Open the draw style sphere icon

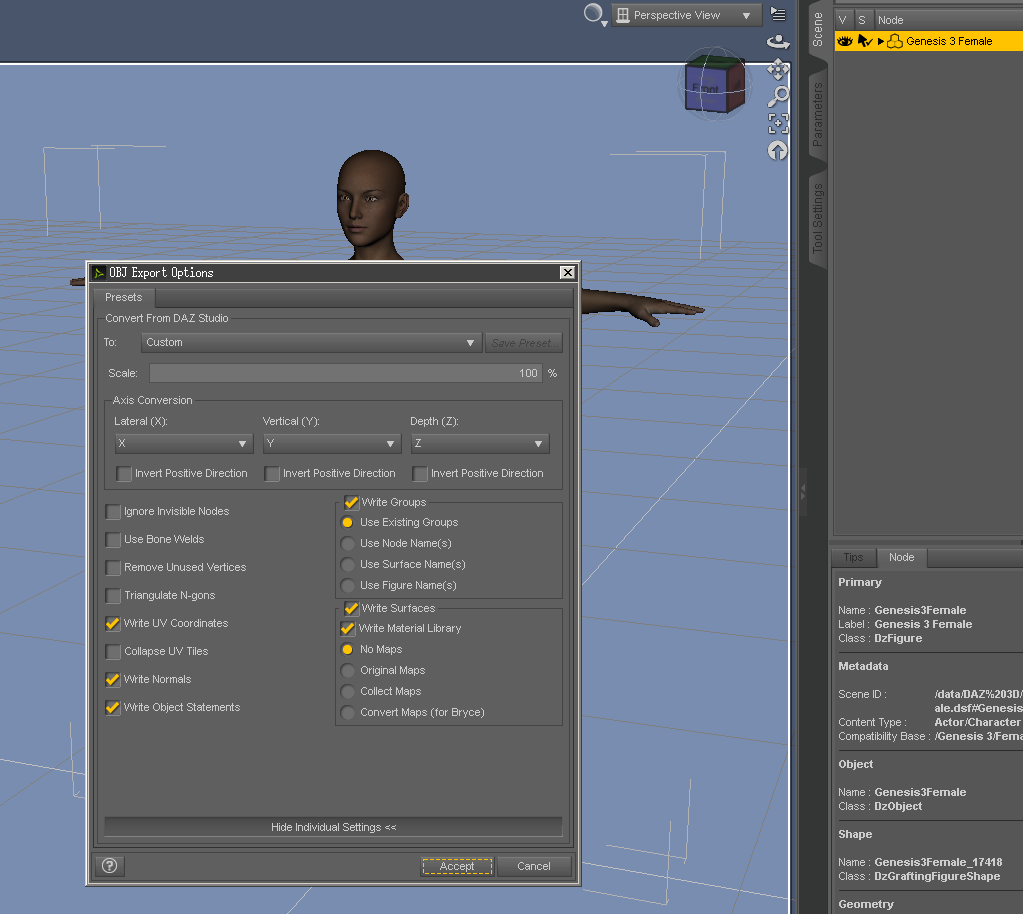click(595, 14)
